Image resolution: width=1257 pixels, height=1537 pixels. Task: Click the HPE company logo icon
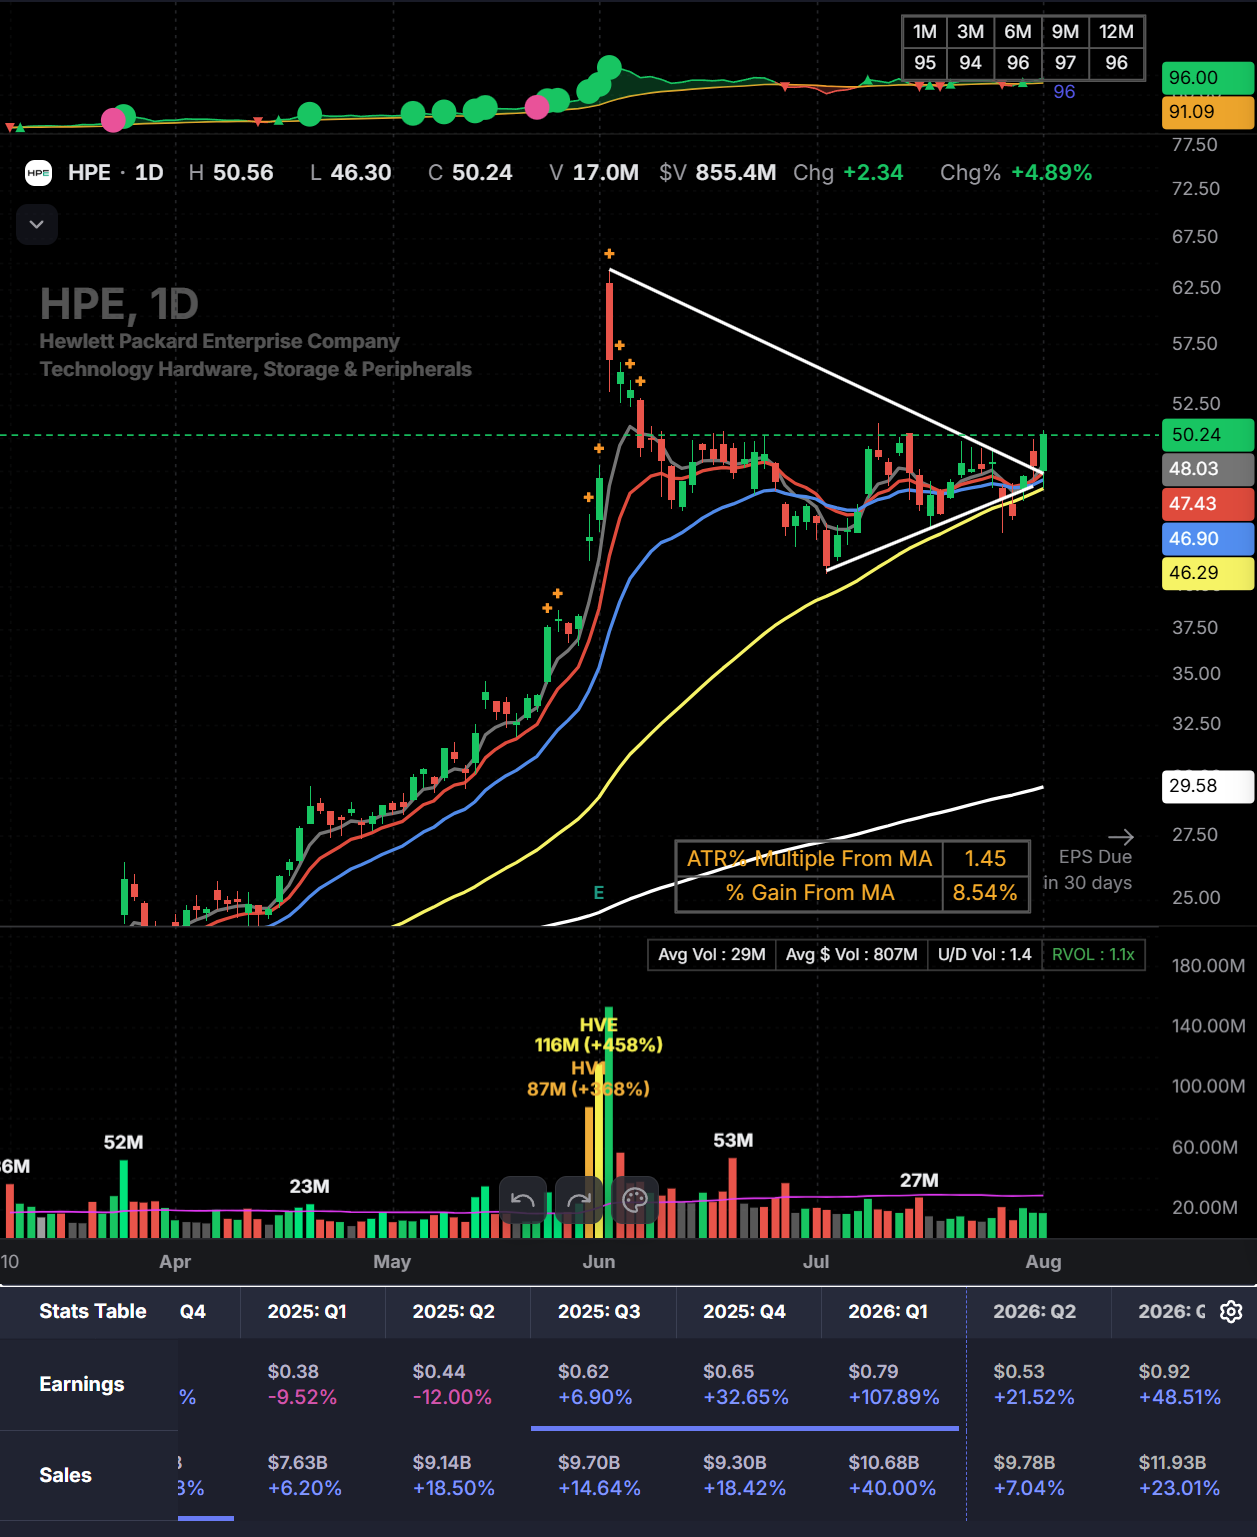(38, 173)
